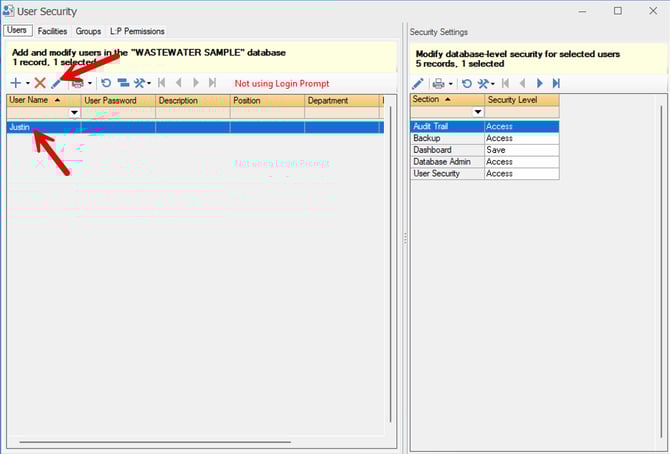Open the User Name filter dropdown

(x=73, y=113)
